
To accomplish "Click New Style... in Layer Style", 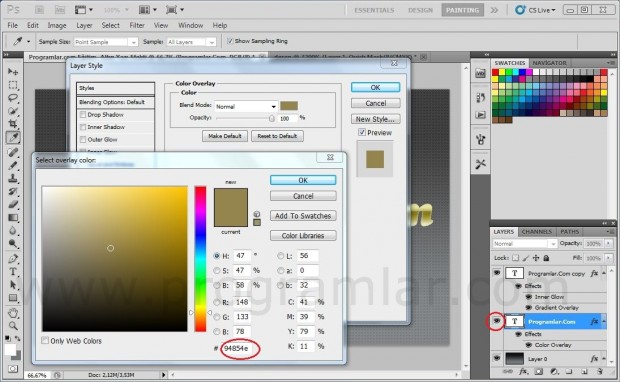I will (375, 119).
